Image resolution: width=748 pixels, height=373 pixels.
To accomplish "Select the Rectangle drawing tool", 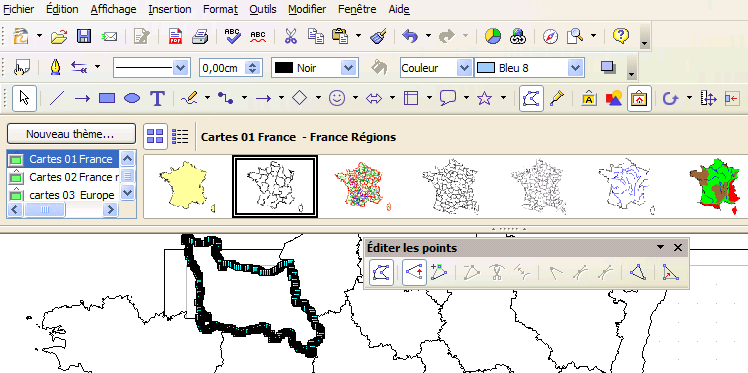I will (107, 99).
